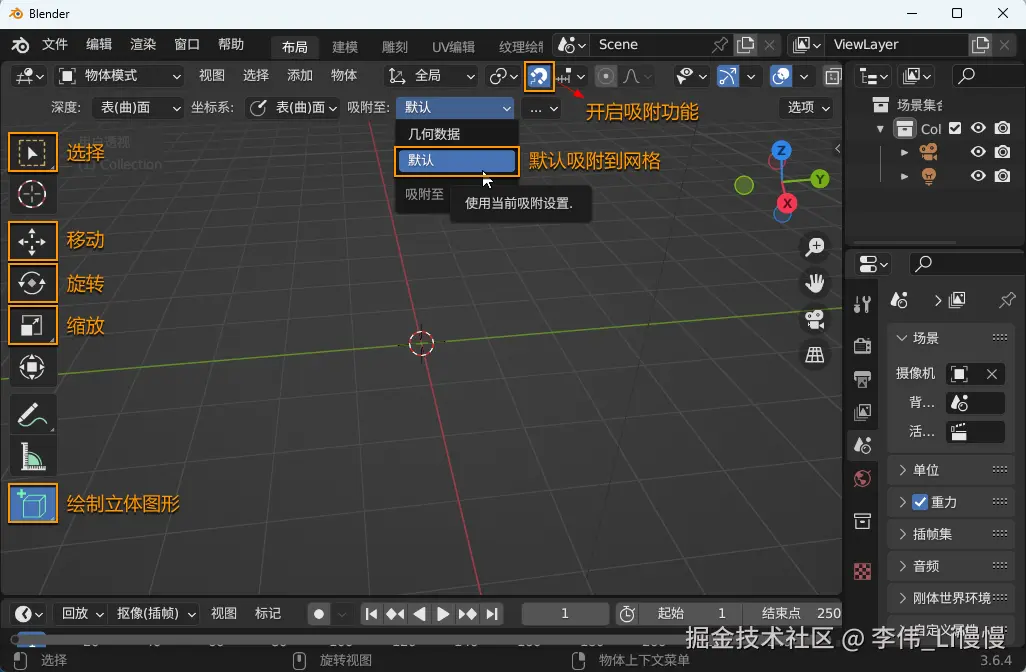Toggle show gizmo button
This screenshot has width=1026, height=672.
pyautogui.click(x=727, y=77)
